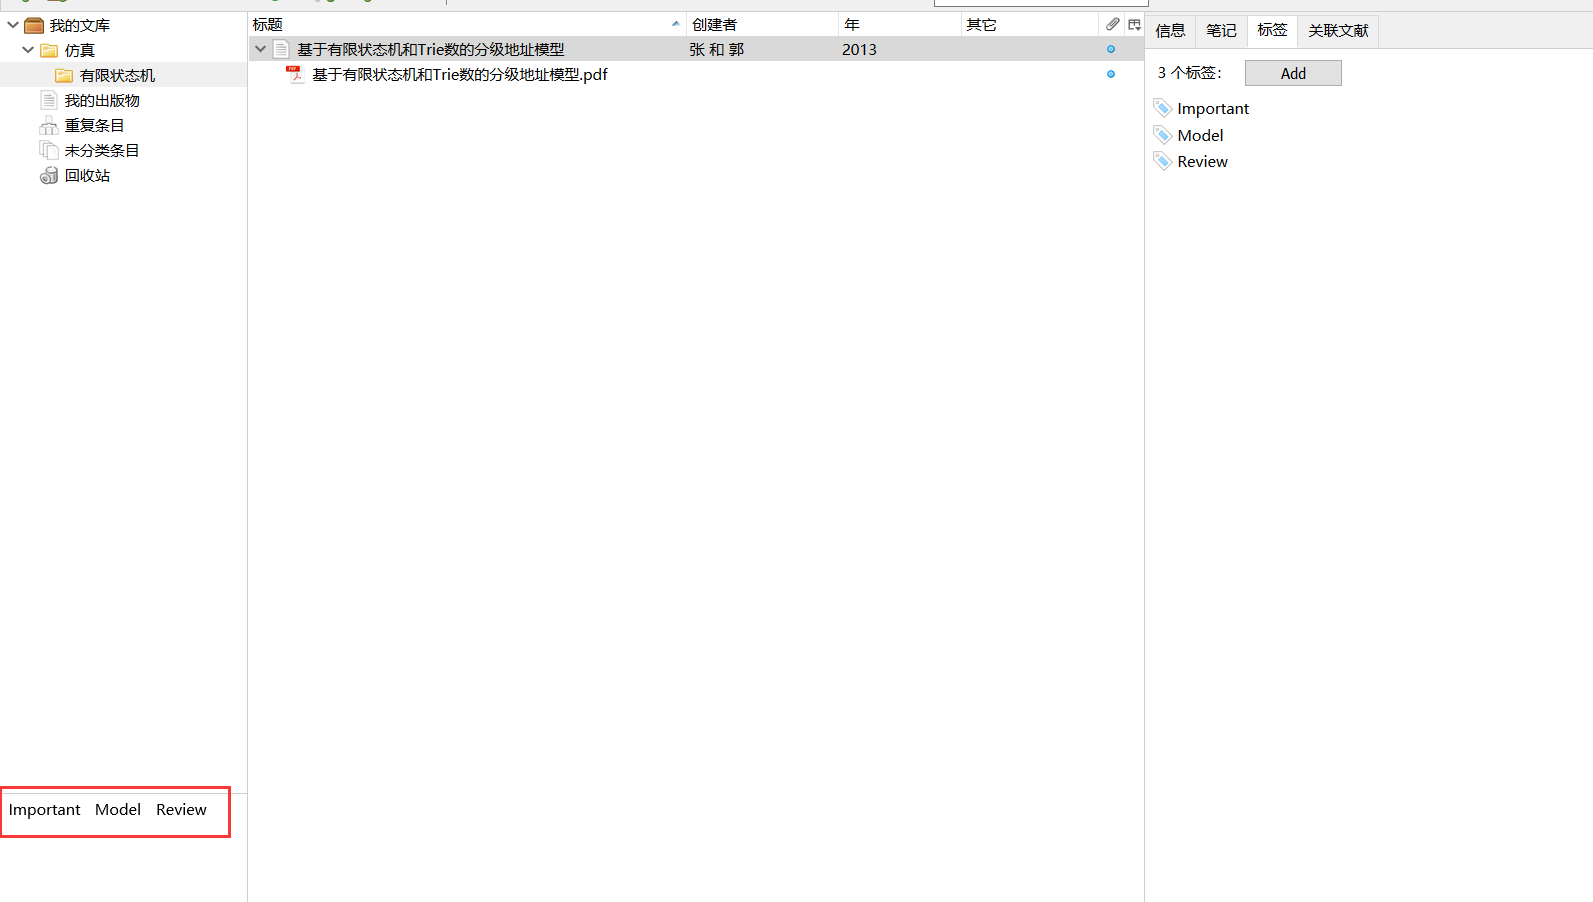Select 我的文库 in the collection tree
The image size is (1593, 902).
[80, 25]
